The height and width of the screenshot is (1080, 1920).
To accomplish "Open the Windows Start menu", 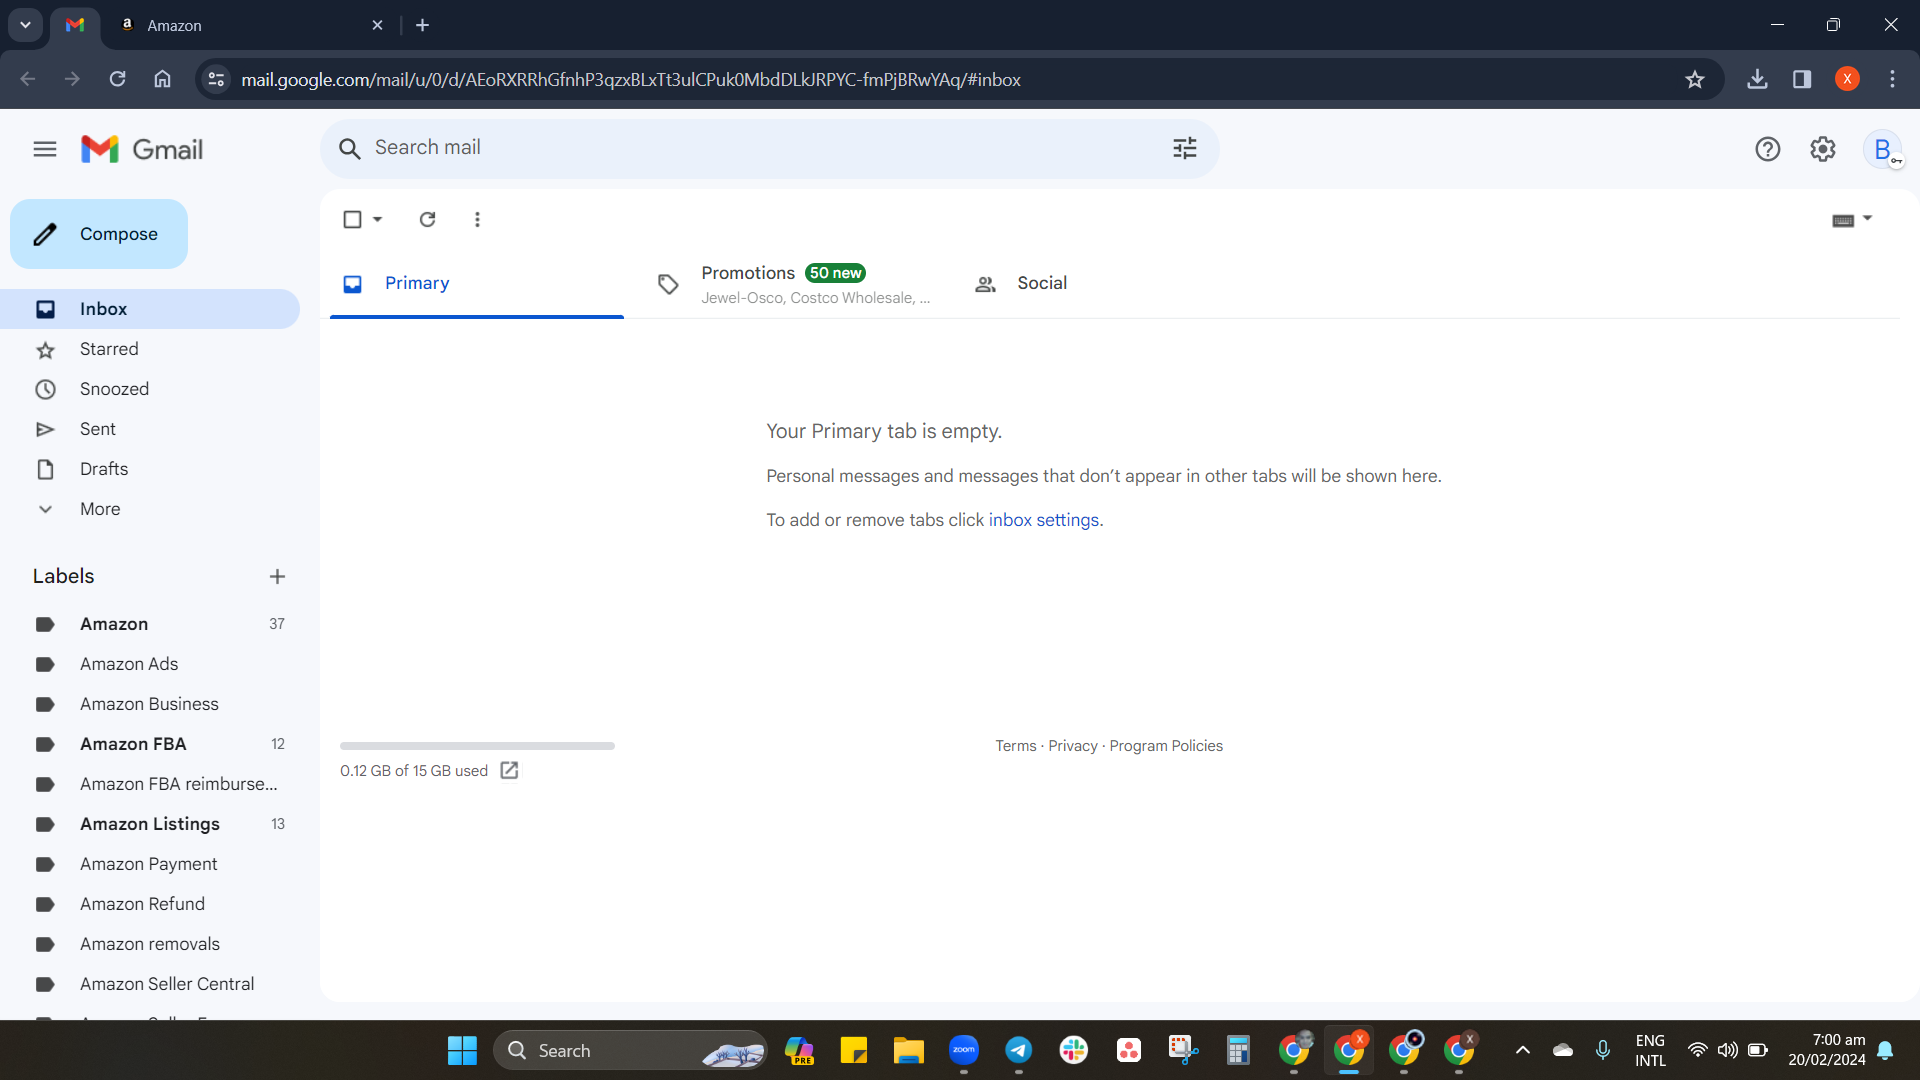I will 462,1050.
